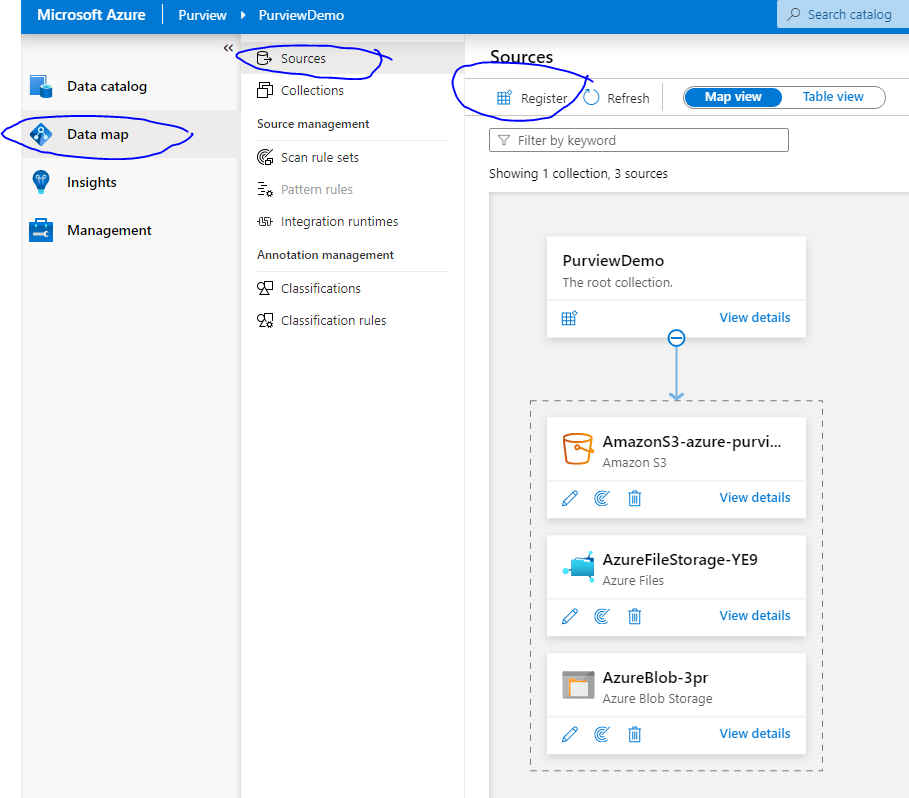This screenshot has height=798, width=909.
Task: Click the Azure Files source thumbnail
Action: coord(578,567)
